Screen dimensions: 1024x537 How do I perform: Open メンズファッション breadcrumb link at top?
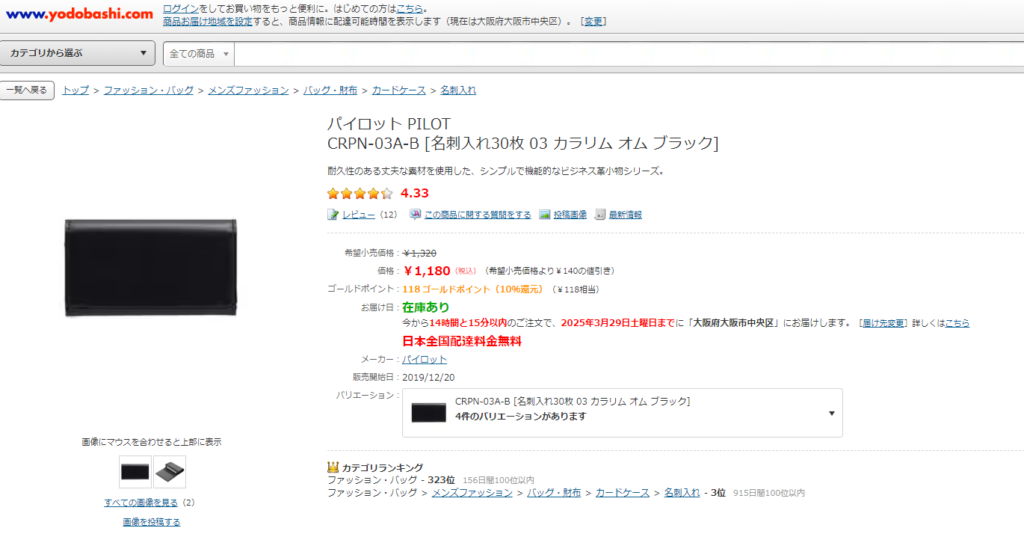[x=248, y=90]
